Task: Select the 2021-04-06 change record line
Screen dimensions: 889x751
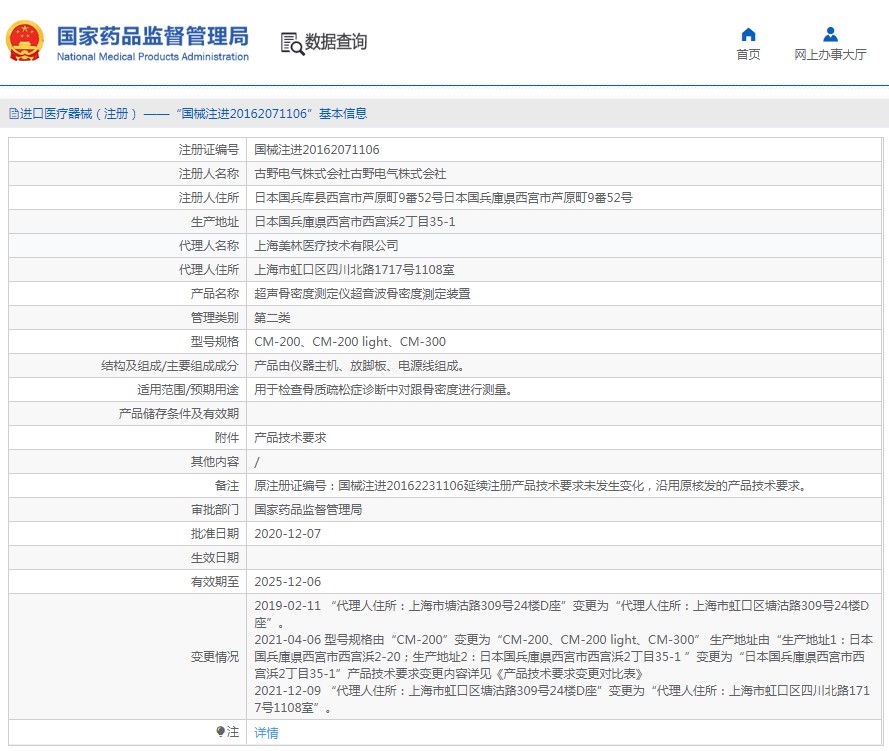Action: coord(564,656)
